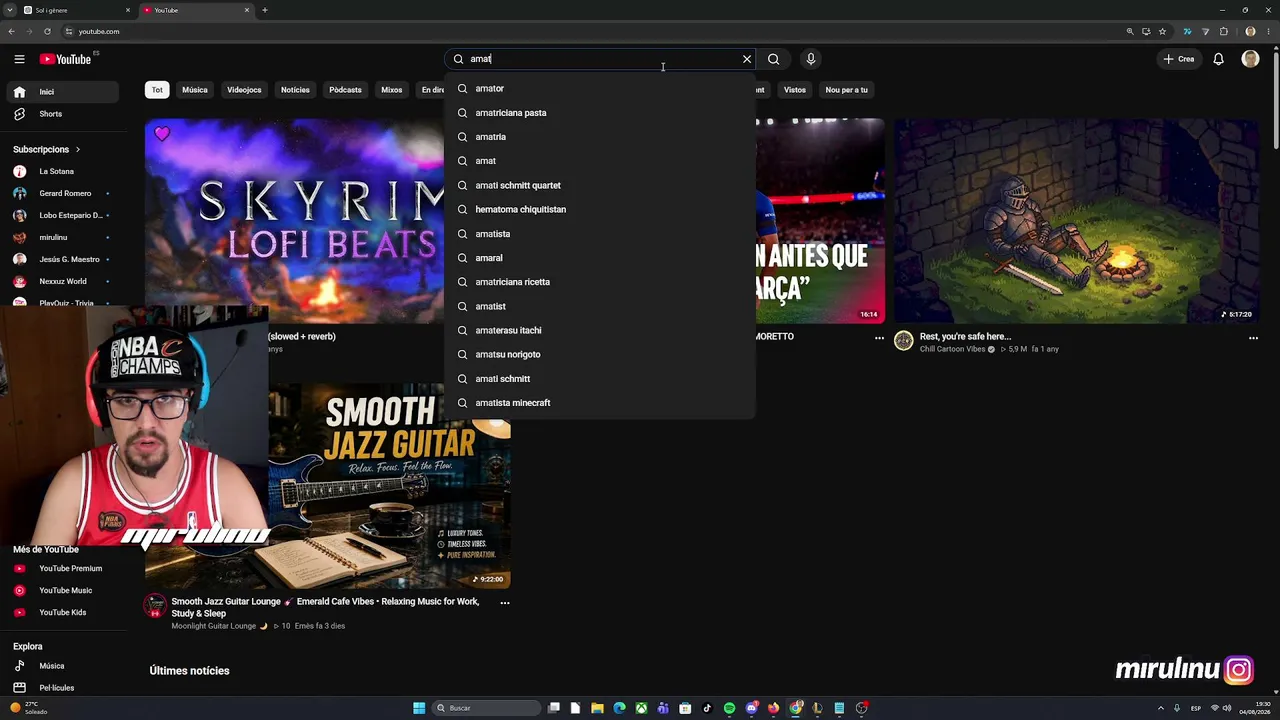The width and height of the screenshot is (1280, 720).
Task: Select the 'Nou per a tu' chip
Action: [x=846, y=90]
